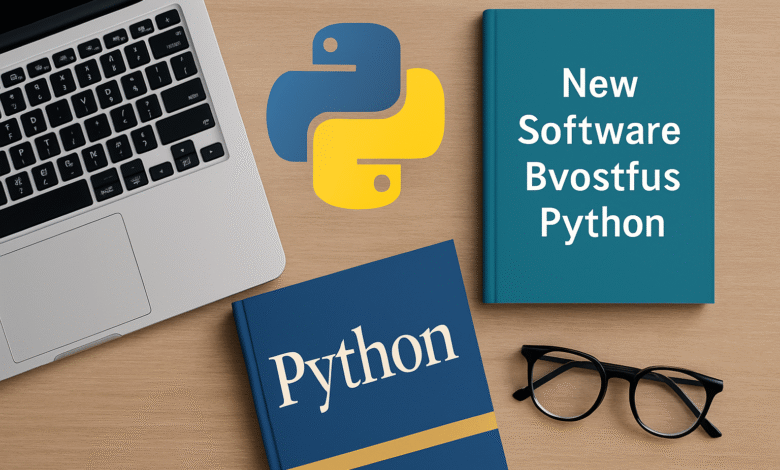780x470 pixels.
Task: Click "Python" text on the teal book
Action: point(602,224)
